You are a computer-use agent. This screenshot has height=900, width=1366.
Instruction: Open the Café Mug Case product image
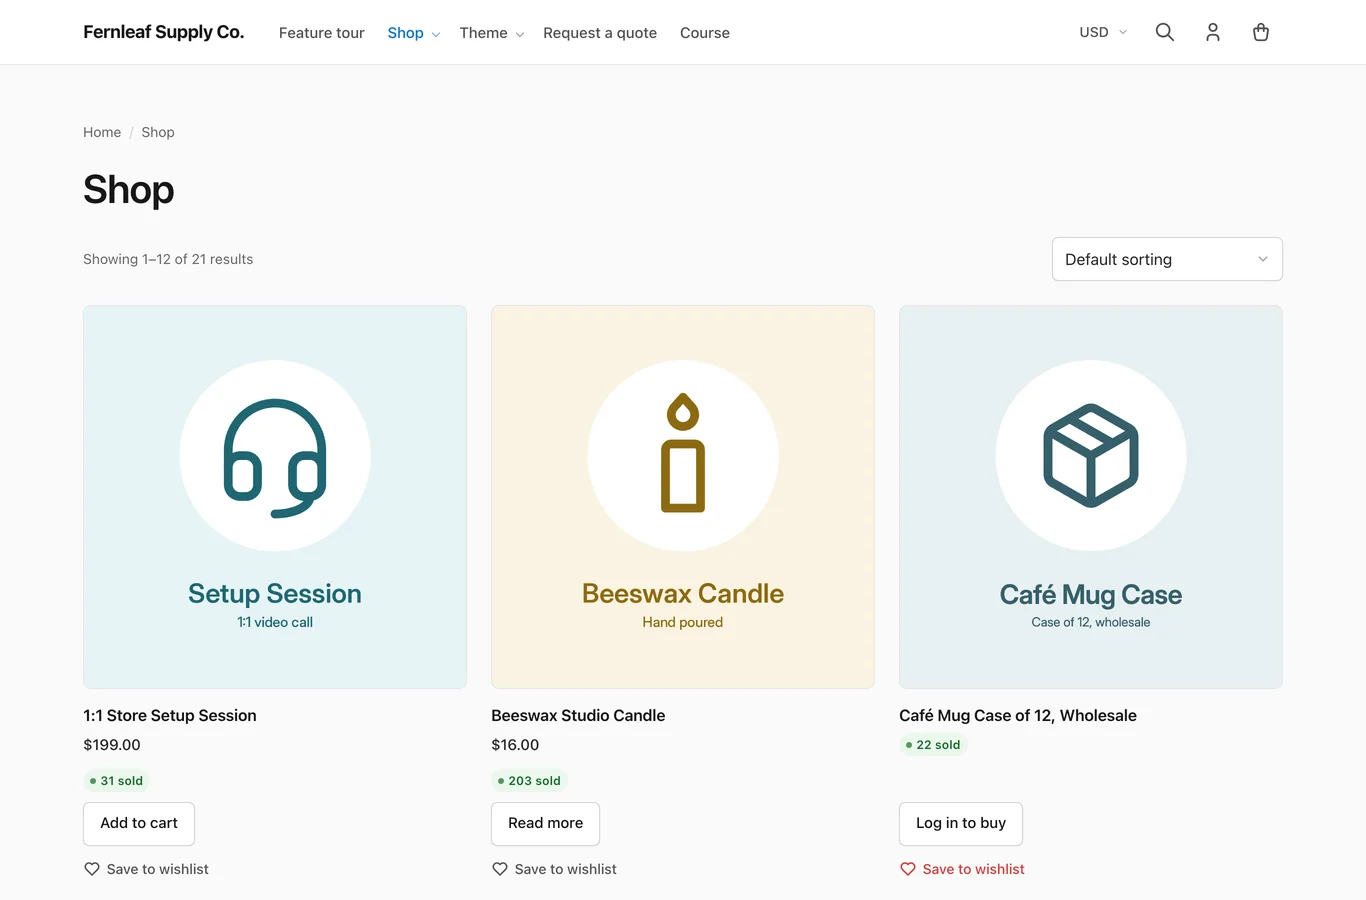coord(1091,497)
